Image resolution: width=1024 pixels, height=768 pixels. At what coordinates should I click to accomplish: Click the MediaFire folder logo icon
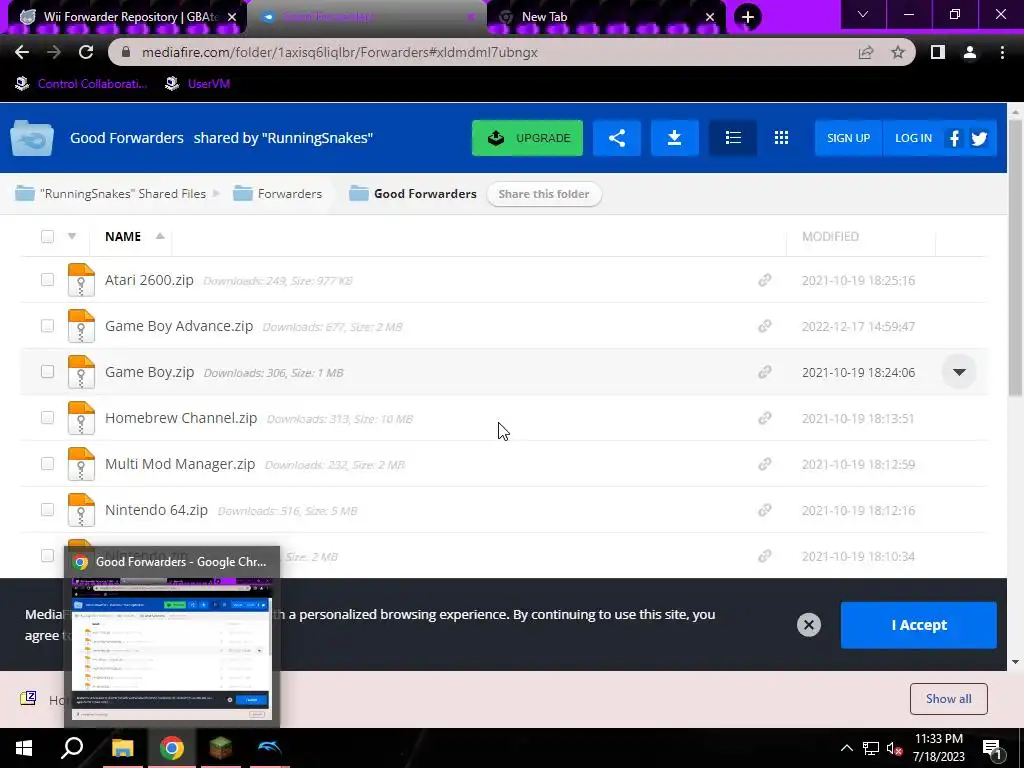pos(32,138)
